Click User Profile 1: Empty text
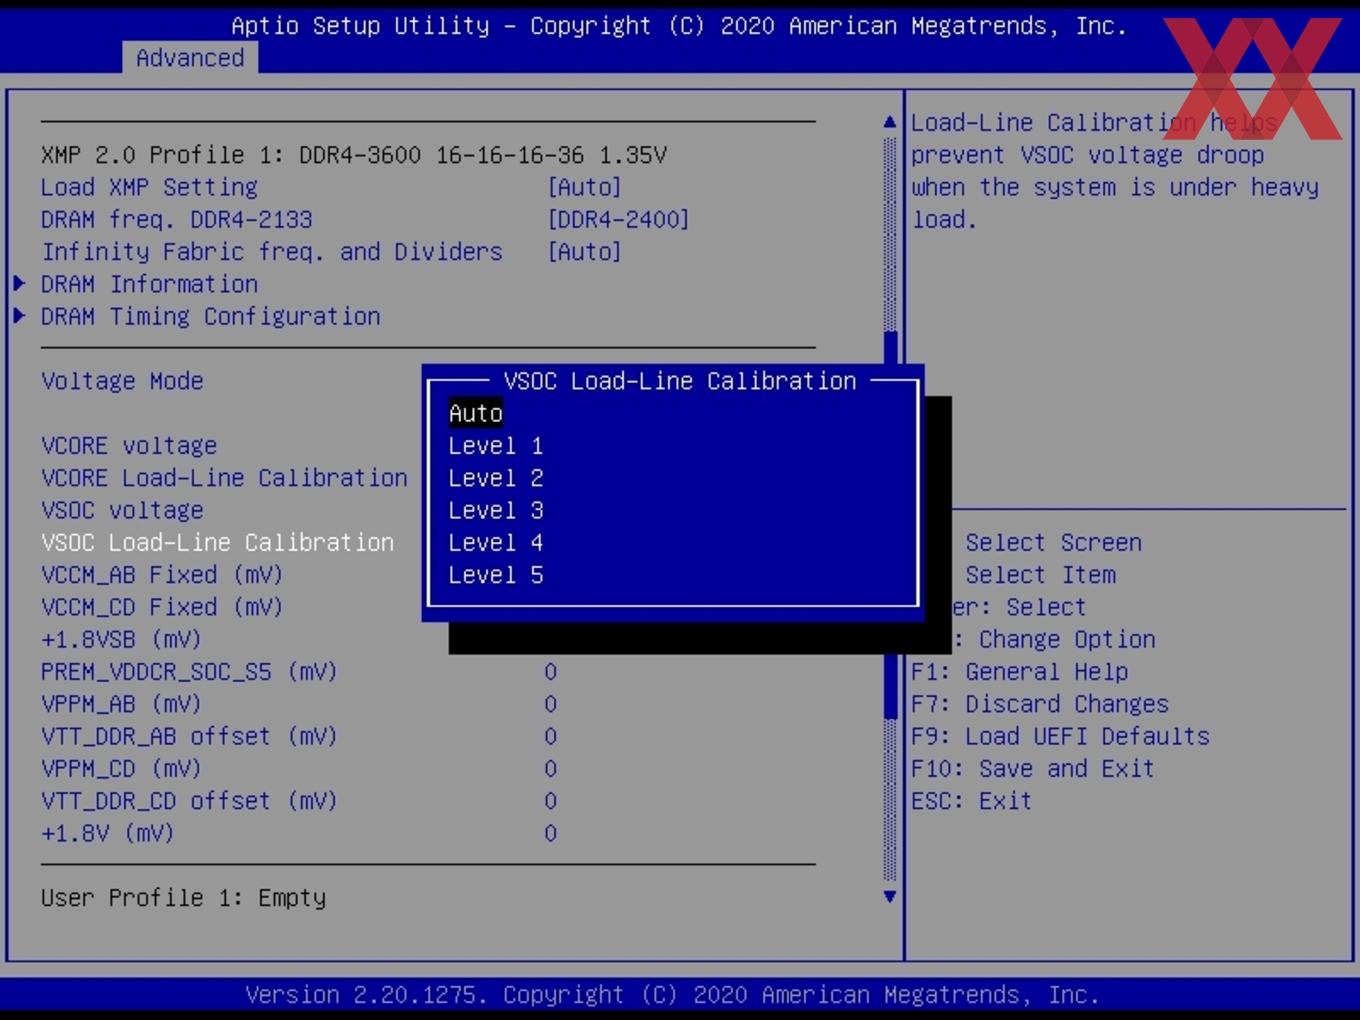 tap(183, 898)
